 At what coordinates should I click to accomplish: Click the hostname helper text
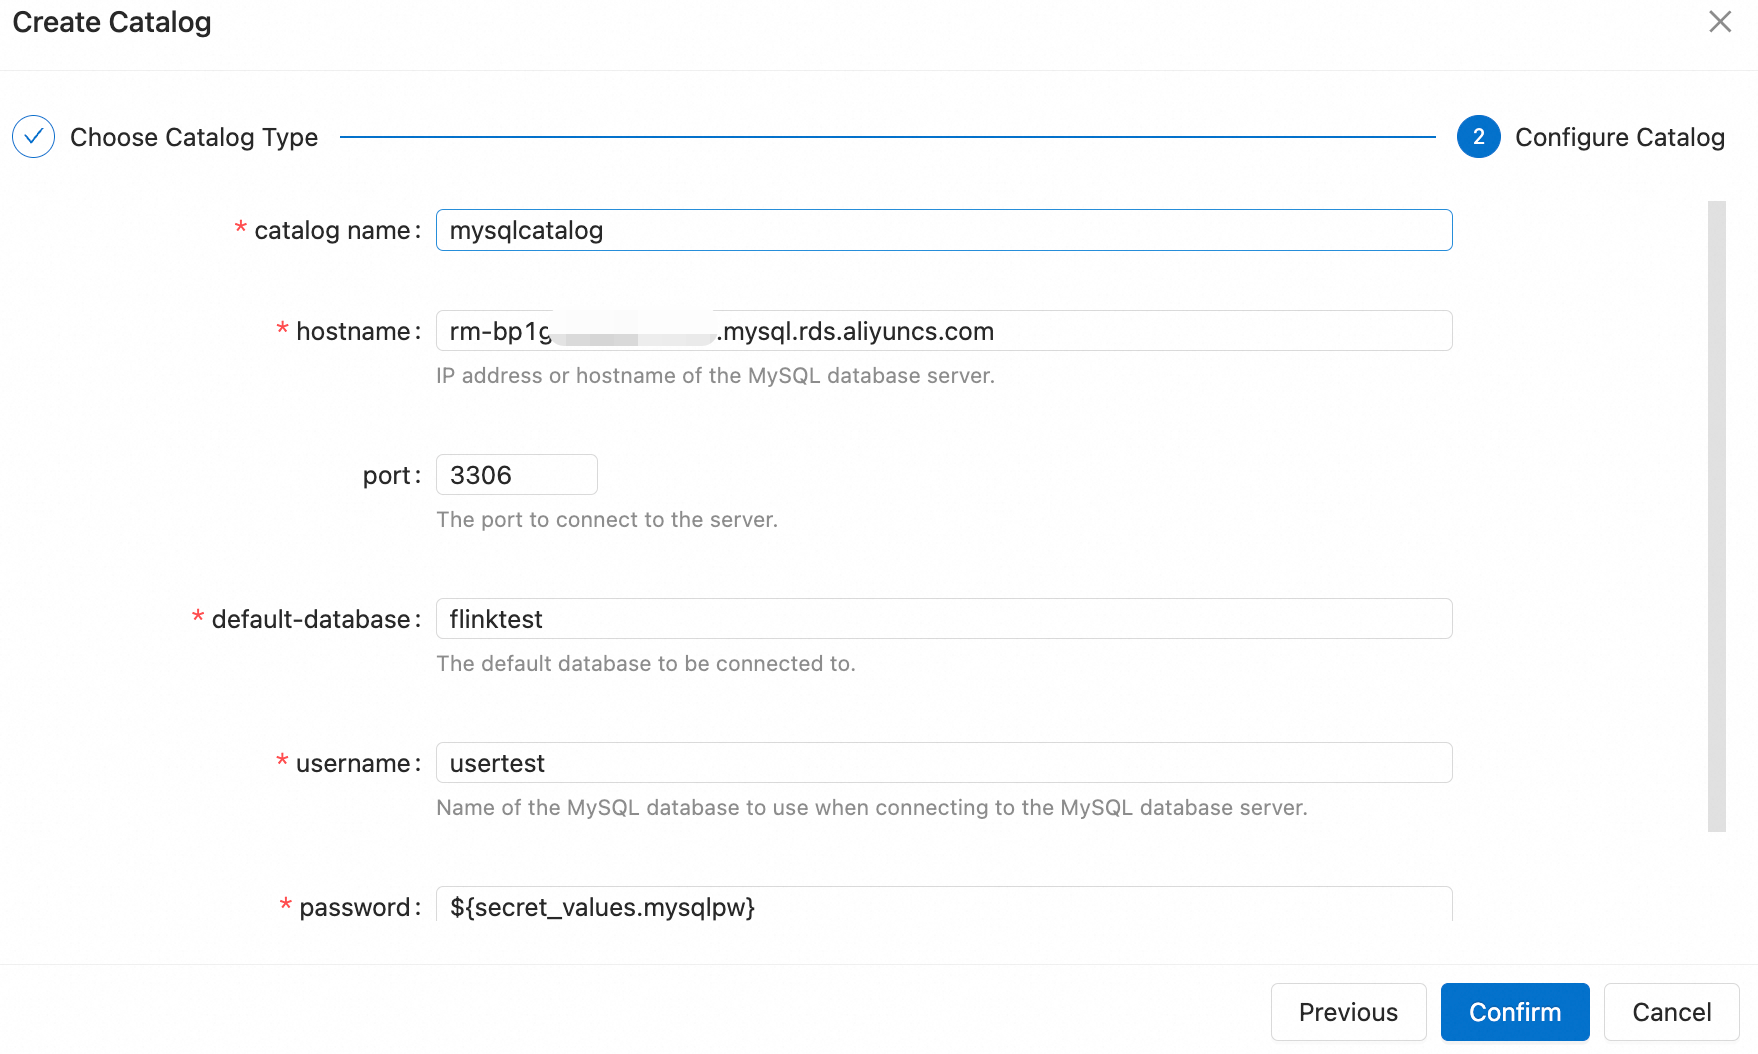(x=715, y=375)
